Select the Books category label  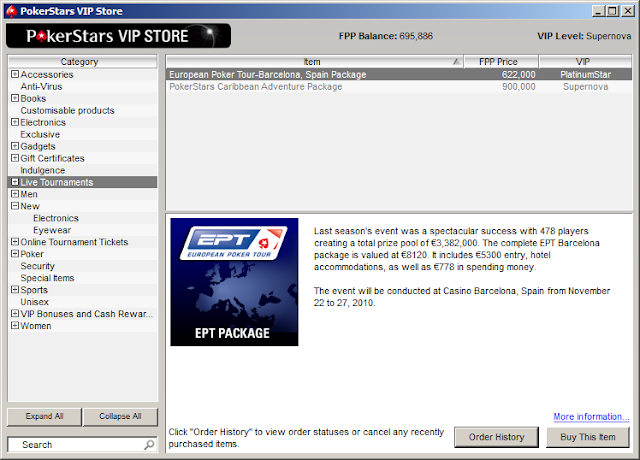[x=33, y=98]
